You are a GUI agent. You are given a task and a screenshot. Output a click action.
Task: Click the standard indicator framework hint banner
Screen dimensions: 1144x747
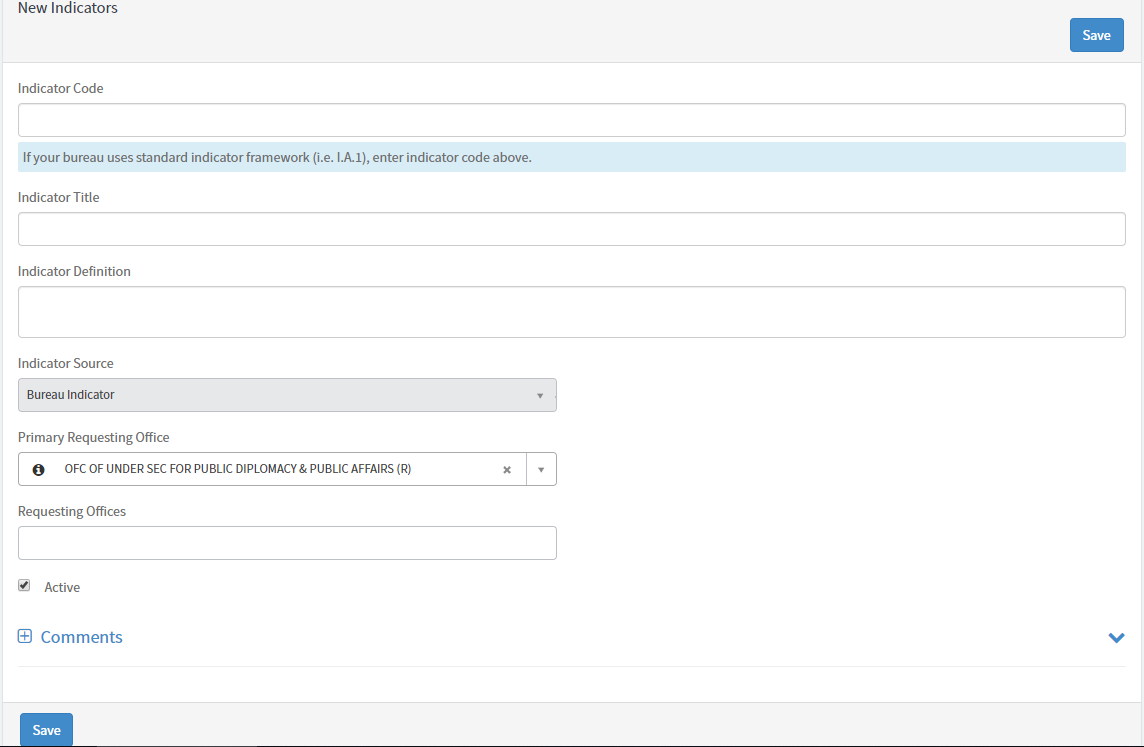pos(571,157)
